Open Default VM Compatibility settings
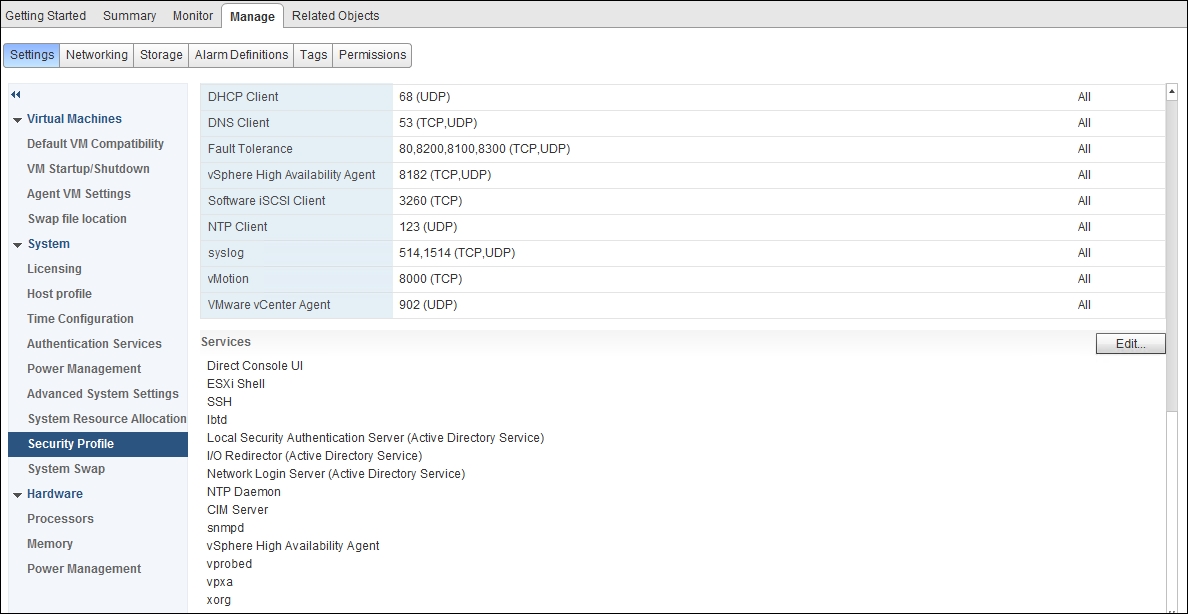 click(95, 143)
